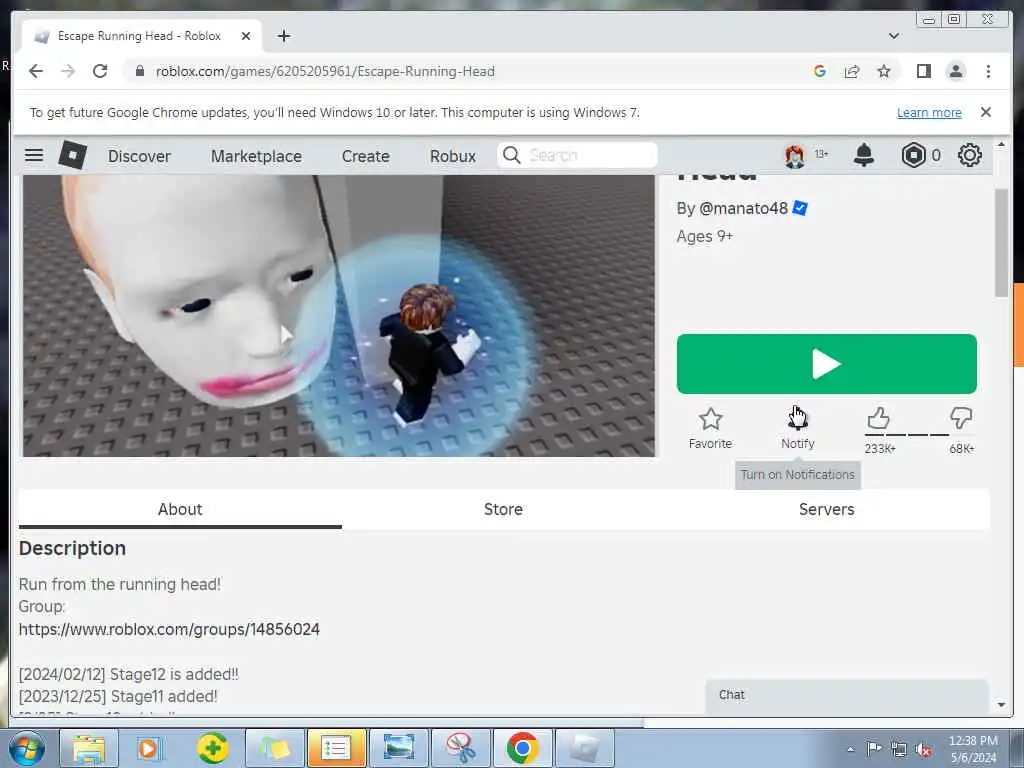The width and height of the screenshot is (1024, 768).
Task: Open a new Chrome tab
Action: tap(283, 36)
